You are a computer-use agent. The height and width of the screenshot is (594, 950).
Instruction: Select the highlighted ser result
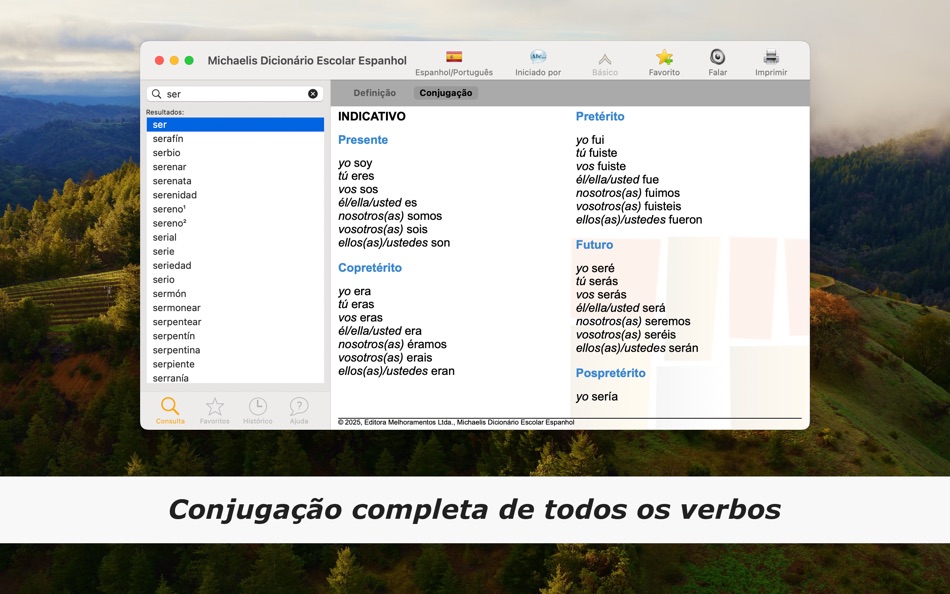point(235,124)
